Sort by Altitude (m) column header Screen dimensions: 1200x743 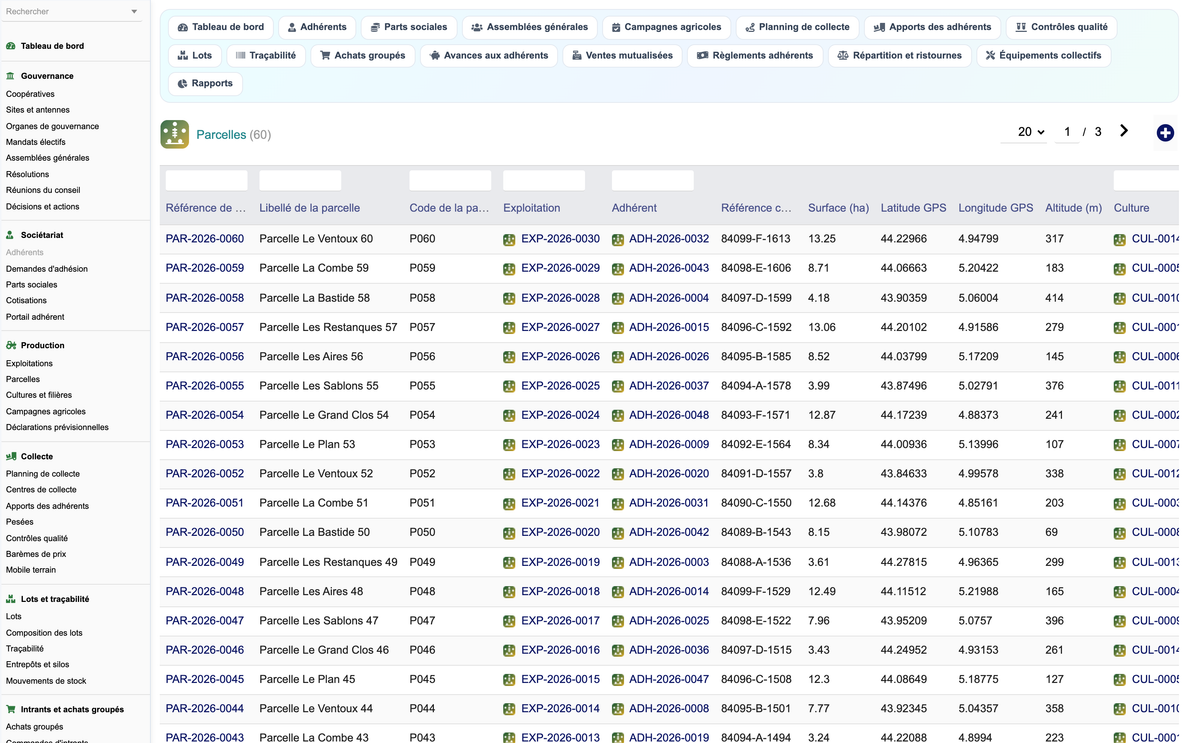click(x=1073, y=208)
